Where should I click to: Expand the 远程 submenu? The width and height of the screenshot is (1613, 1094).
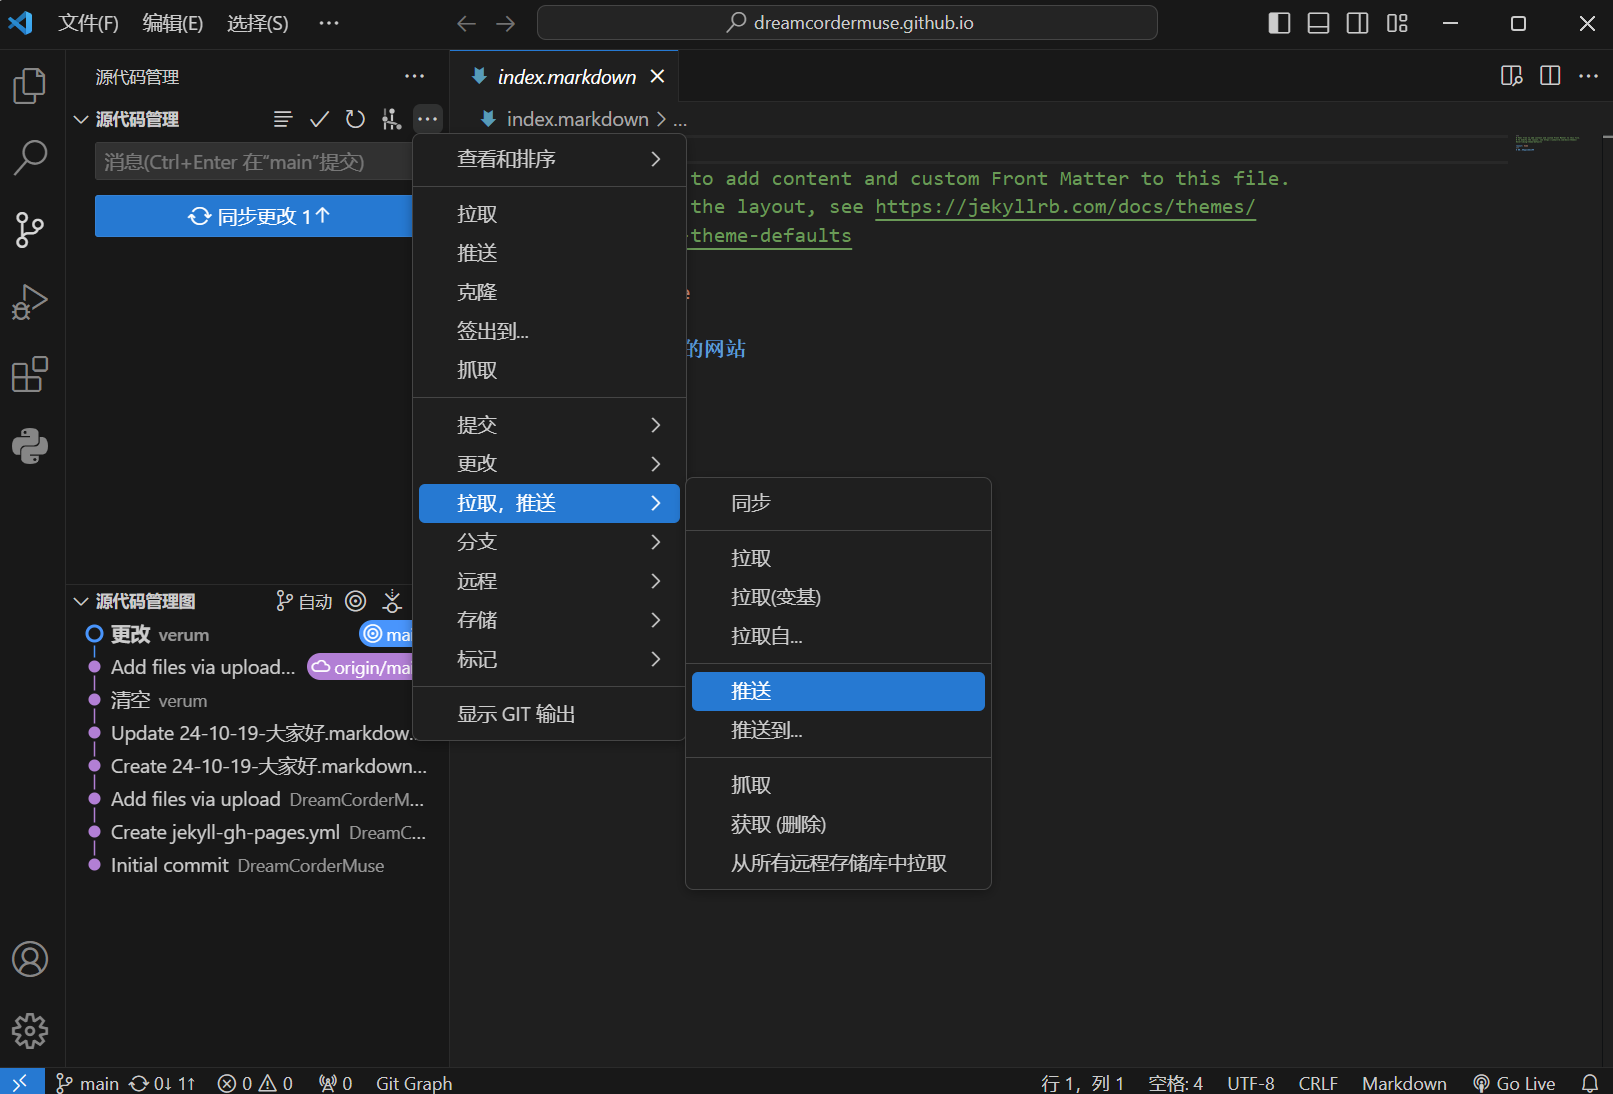coord(549,581)
